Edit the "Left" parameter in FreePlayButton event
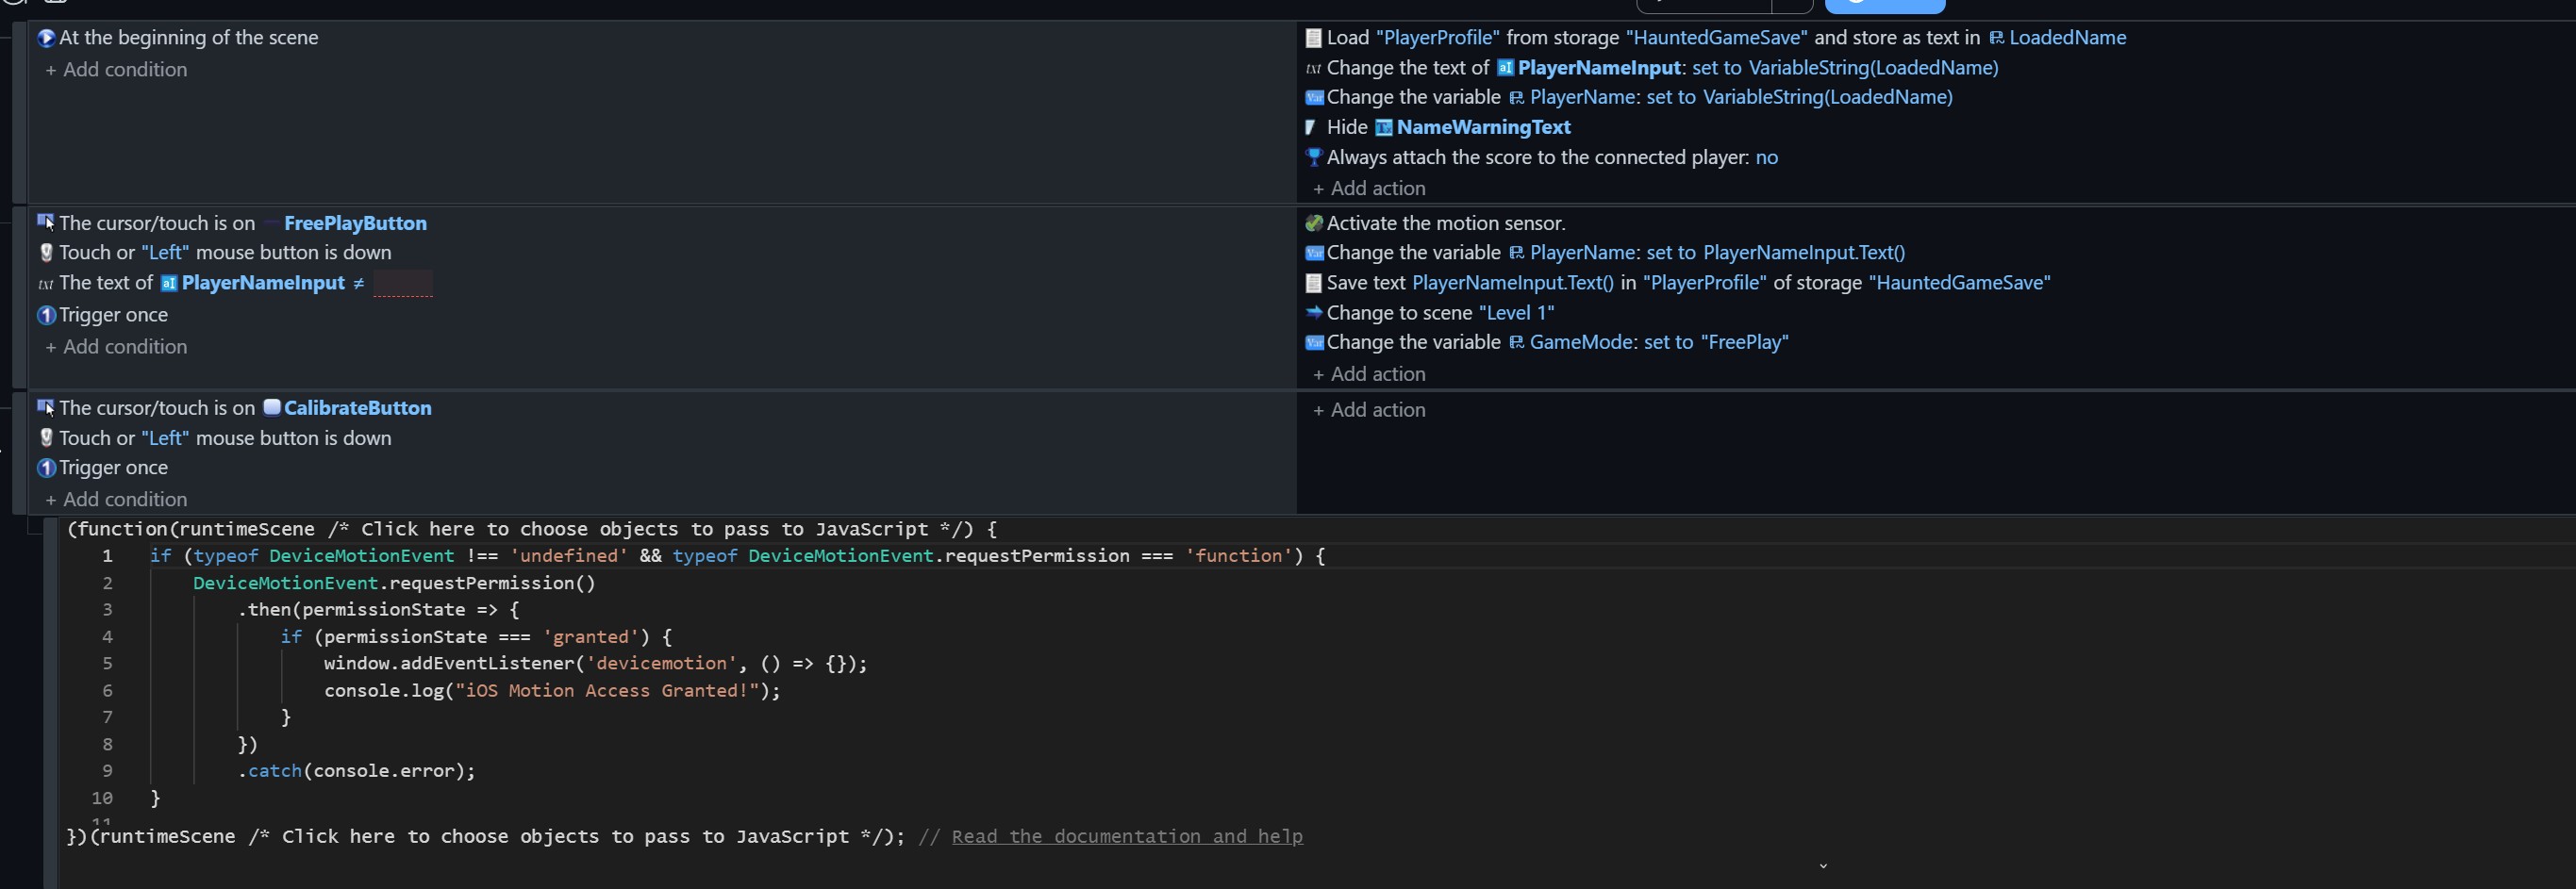 click(x=165, y=253)
